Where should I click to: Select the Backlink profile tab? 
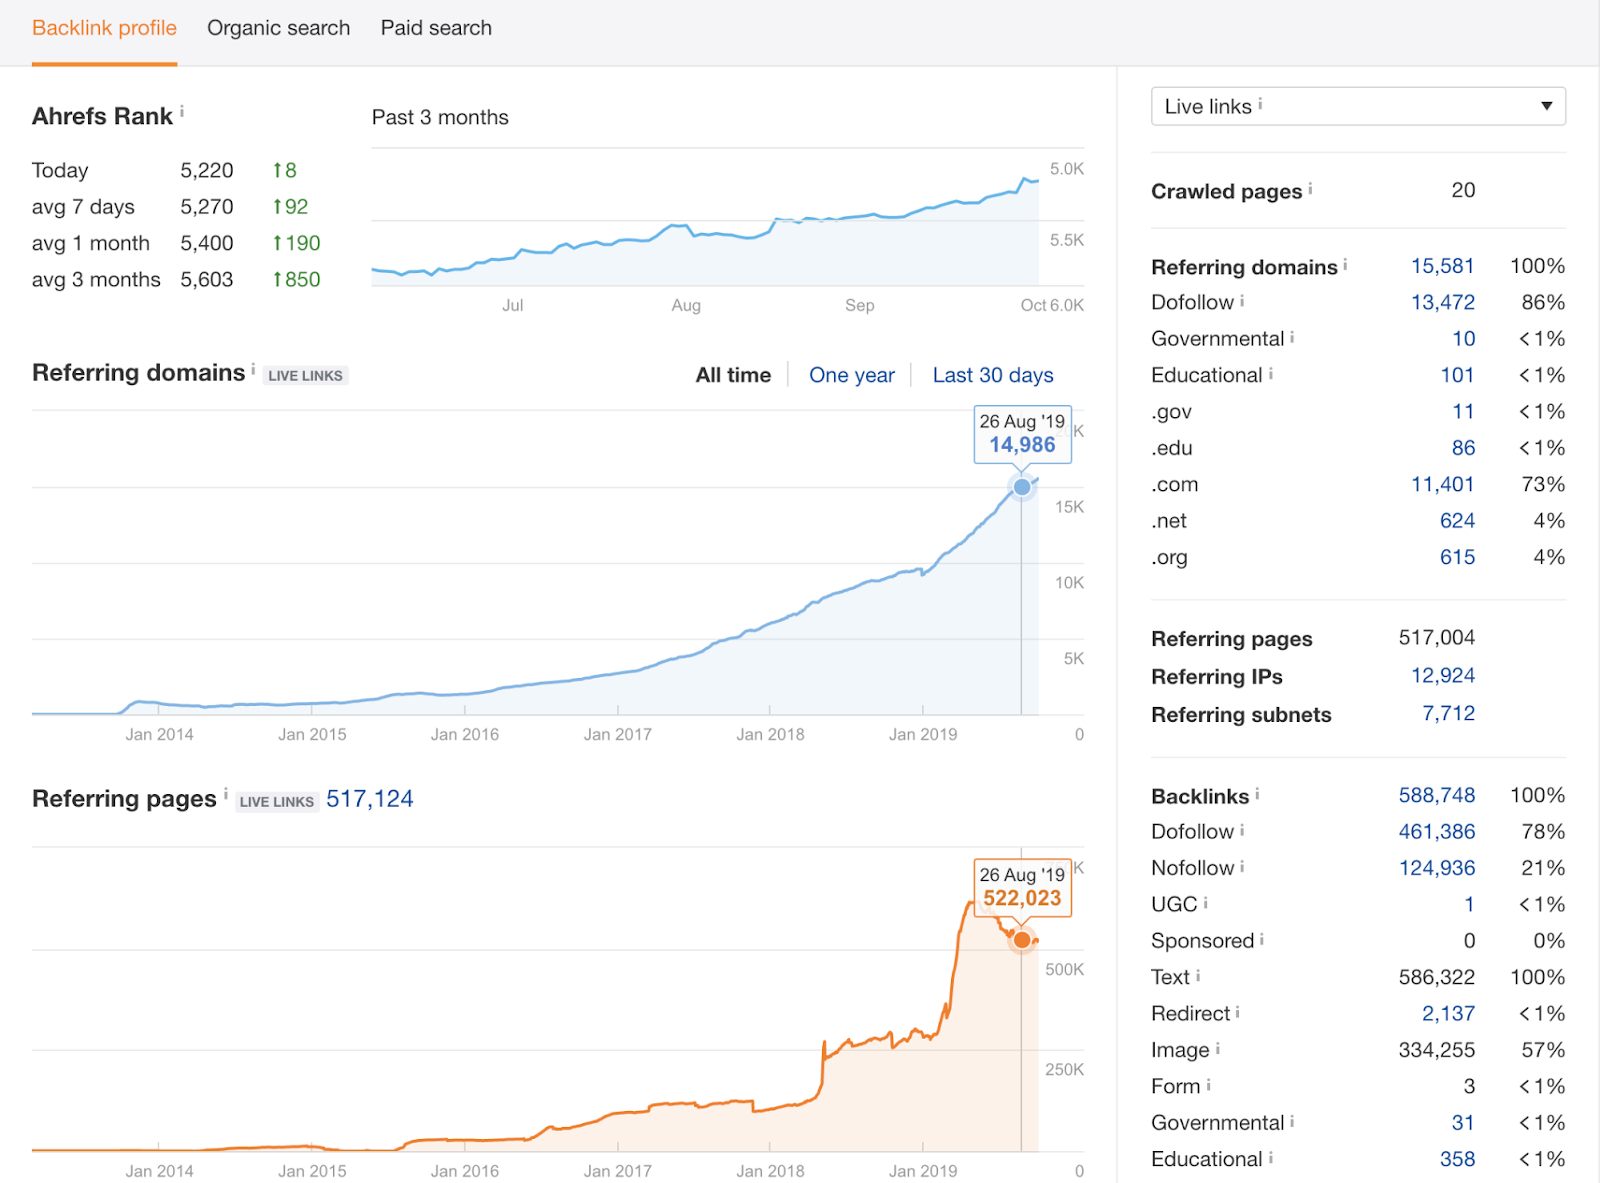click(104, 28)
